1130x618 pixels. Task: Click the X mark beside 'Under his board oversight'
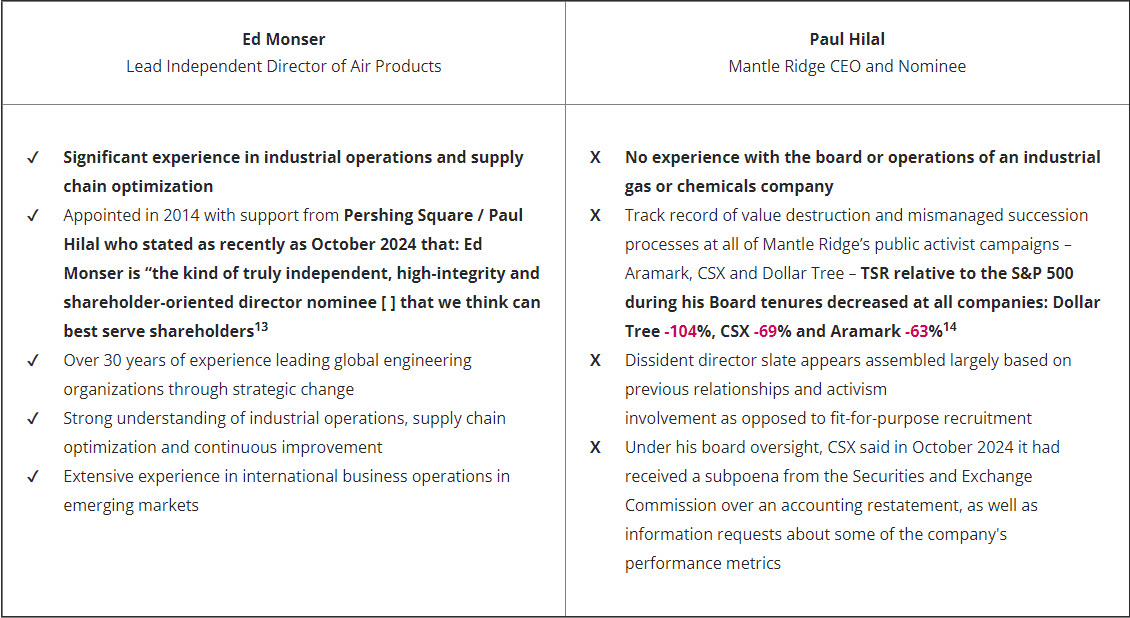595,447
